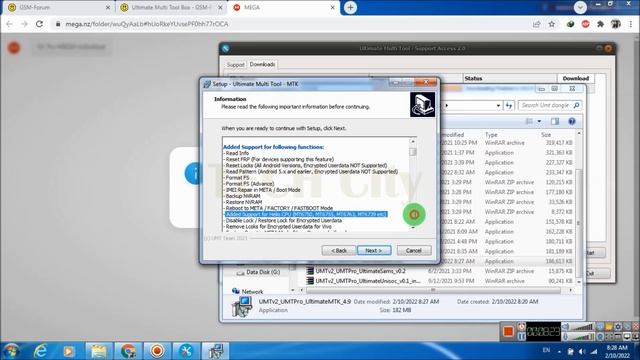Click the red extension icon in Chrome toolbar
Image resolution: width=640 pixels, height=360 pixels.
click(585, 24)
